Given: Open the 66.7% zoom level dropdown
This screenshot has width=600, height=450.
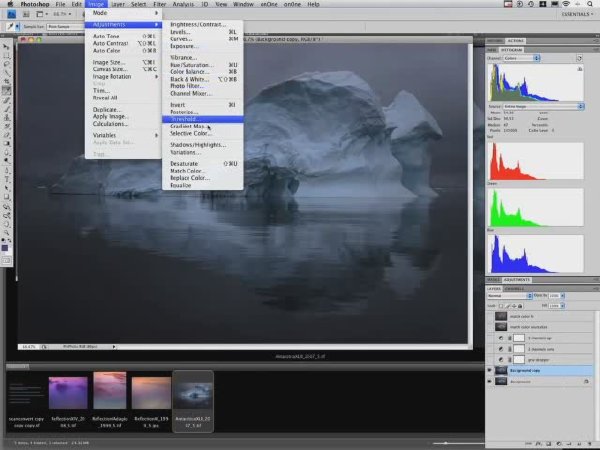Looking at the screenshot, I should tap(62, 14).
